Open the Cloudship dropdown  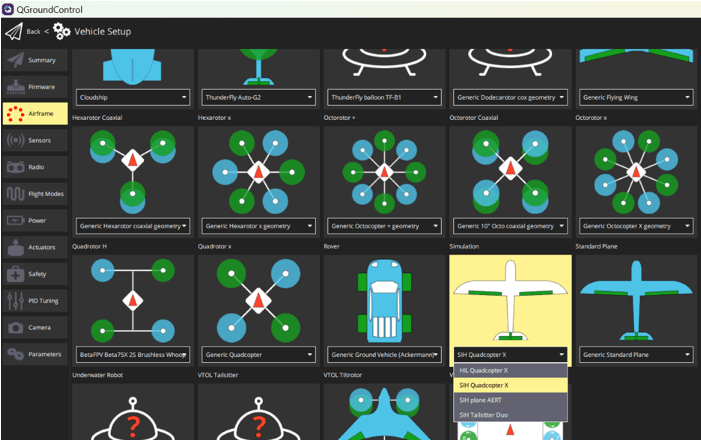(x=133, y=97)
